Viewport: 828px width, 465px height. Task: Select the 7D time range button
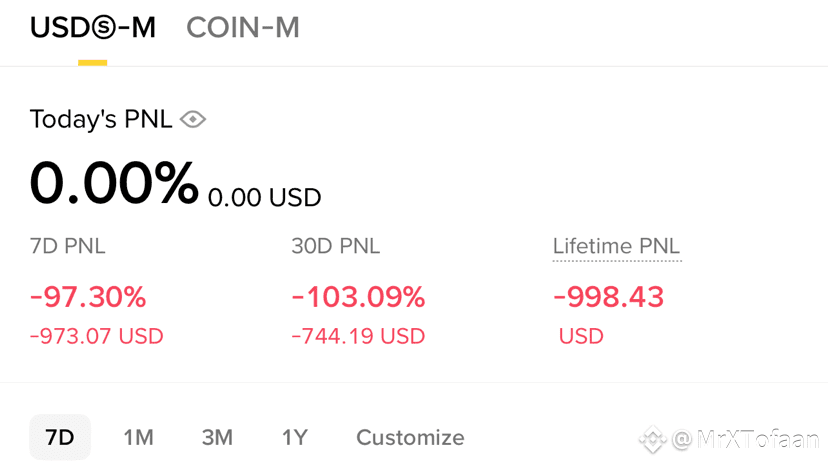(x=60, y=437)
